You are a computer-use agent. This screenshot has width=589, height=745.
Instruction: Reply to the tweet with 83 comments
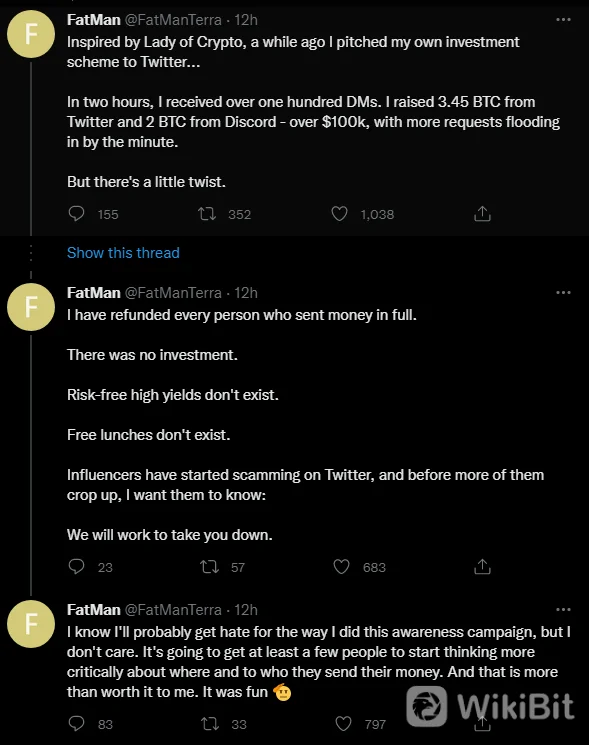[x=76, y=723]
